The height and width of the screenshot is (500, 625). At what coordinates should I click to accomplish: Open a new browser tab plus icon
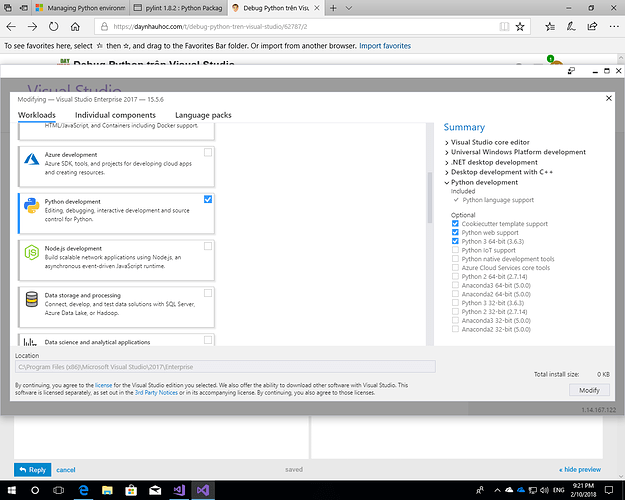click(x=333, y=8)
